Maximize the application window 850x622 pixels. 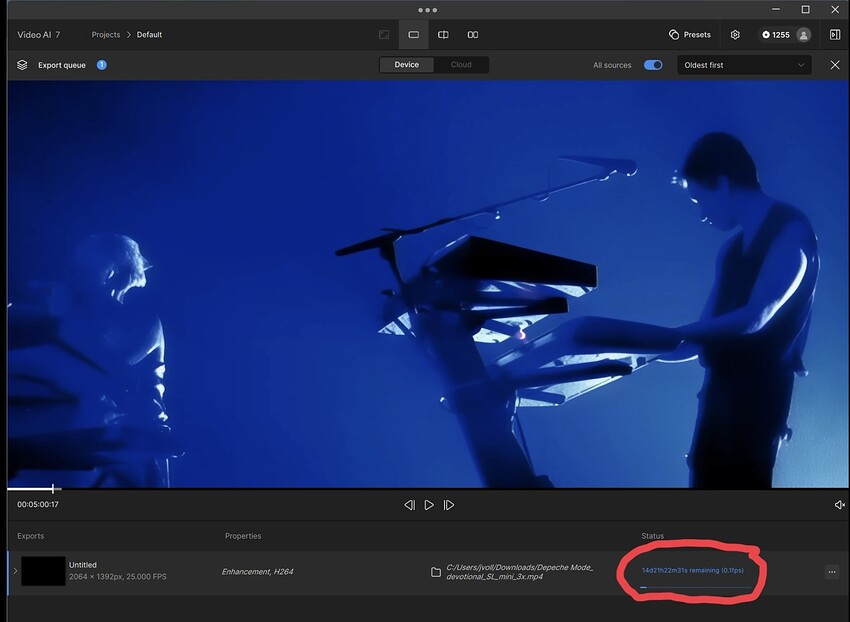[x=806, y=10]
